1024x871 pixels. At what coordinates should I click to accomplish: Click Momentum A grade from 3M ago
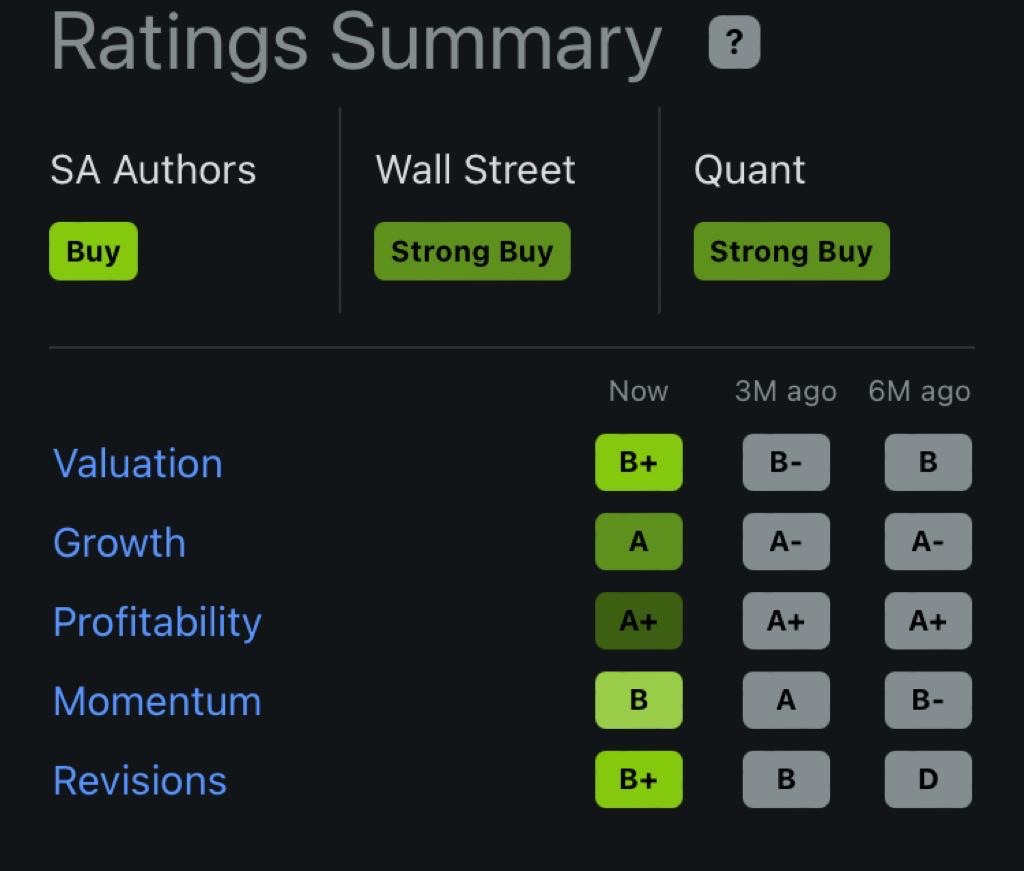click(x=786, y=700)
